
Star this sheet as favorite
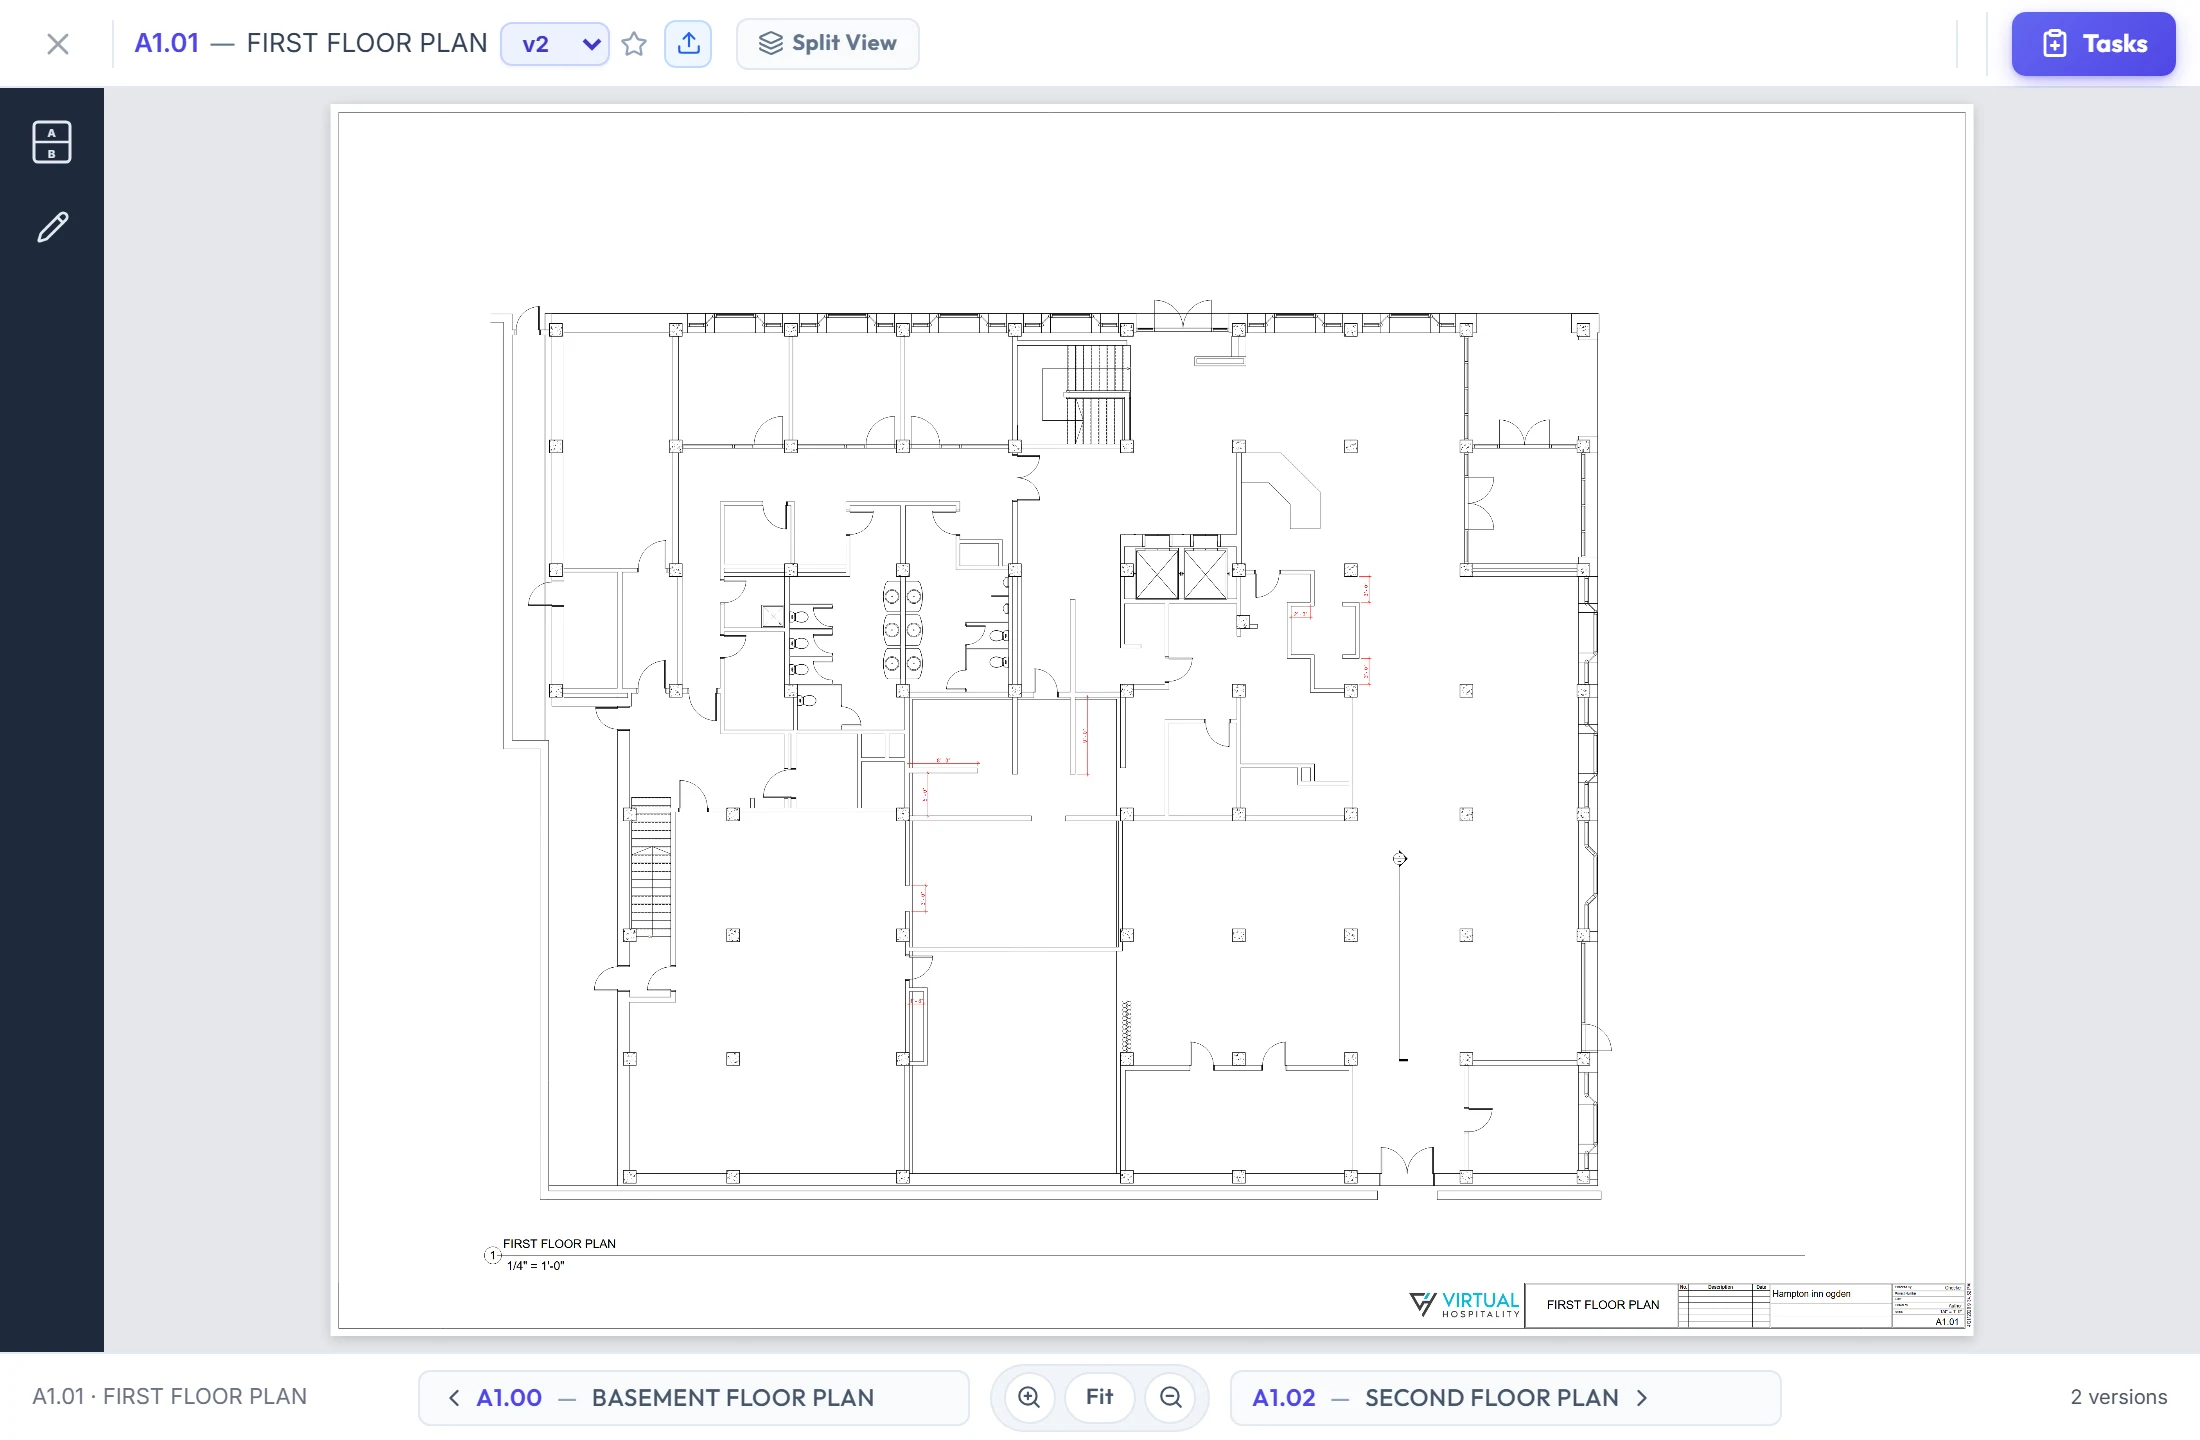[x=634, y=44]
